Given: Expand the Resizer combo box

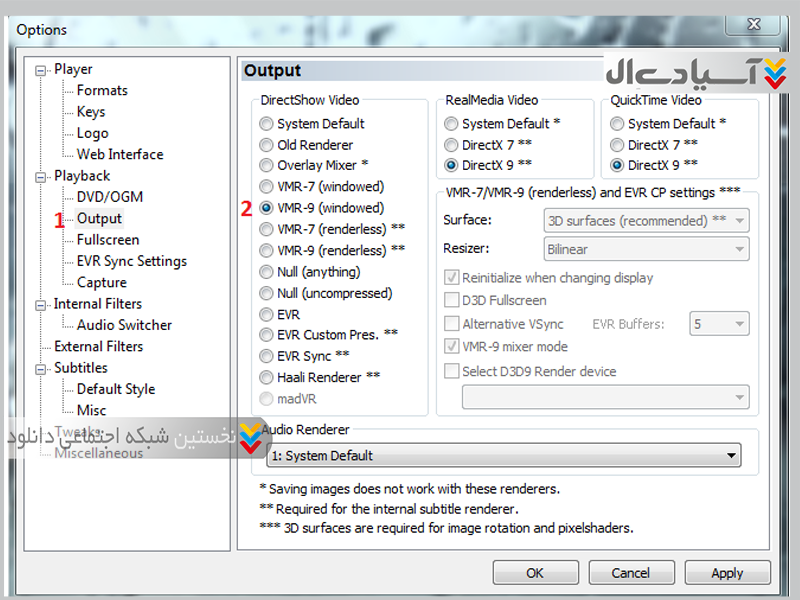Looking at the screenshot, I should click(x=646, y=249).
